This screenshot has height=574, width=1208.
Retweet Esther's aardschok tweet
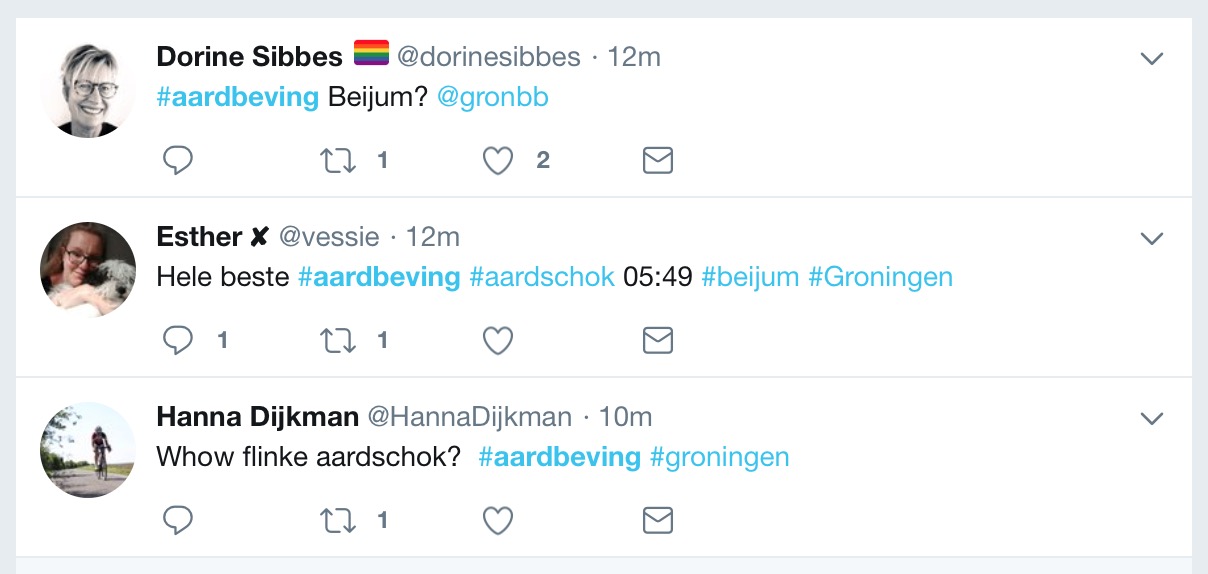pyautogui.click(x=338, y=341)
